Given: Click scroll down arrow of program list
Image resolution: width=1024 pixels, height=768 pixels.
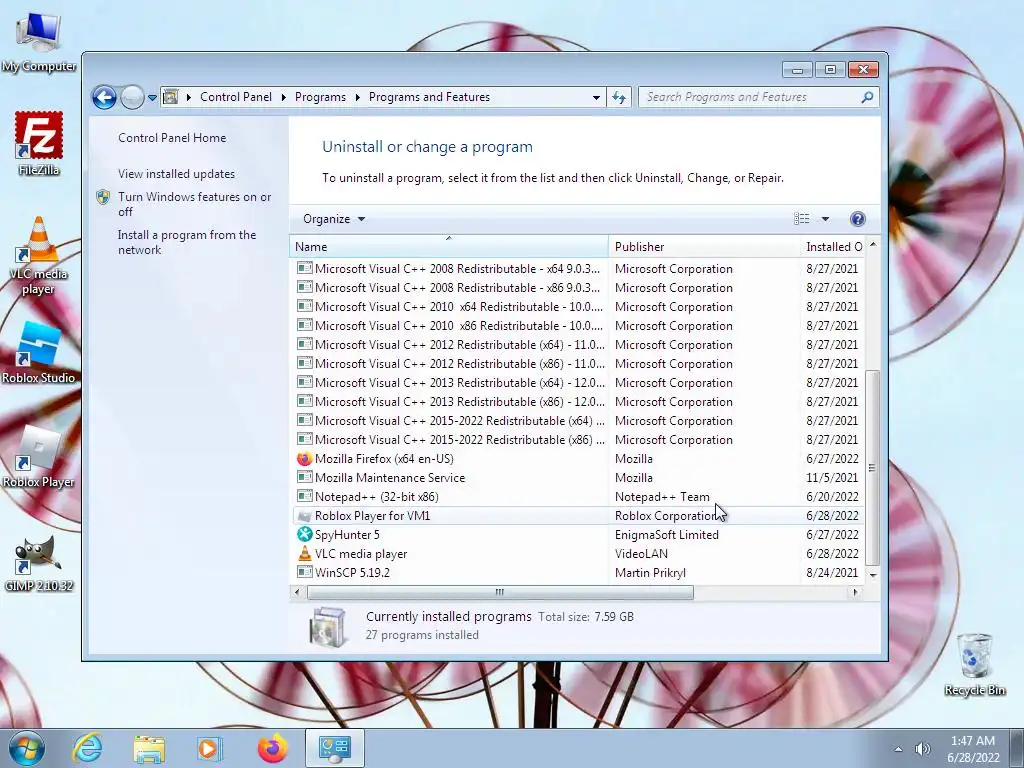Looking at the screenshot, I should click(x=872, y=575).
